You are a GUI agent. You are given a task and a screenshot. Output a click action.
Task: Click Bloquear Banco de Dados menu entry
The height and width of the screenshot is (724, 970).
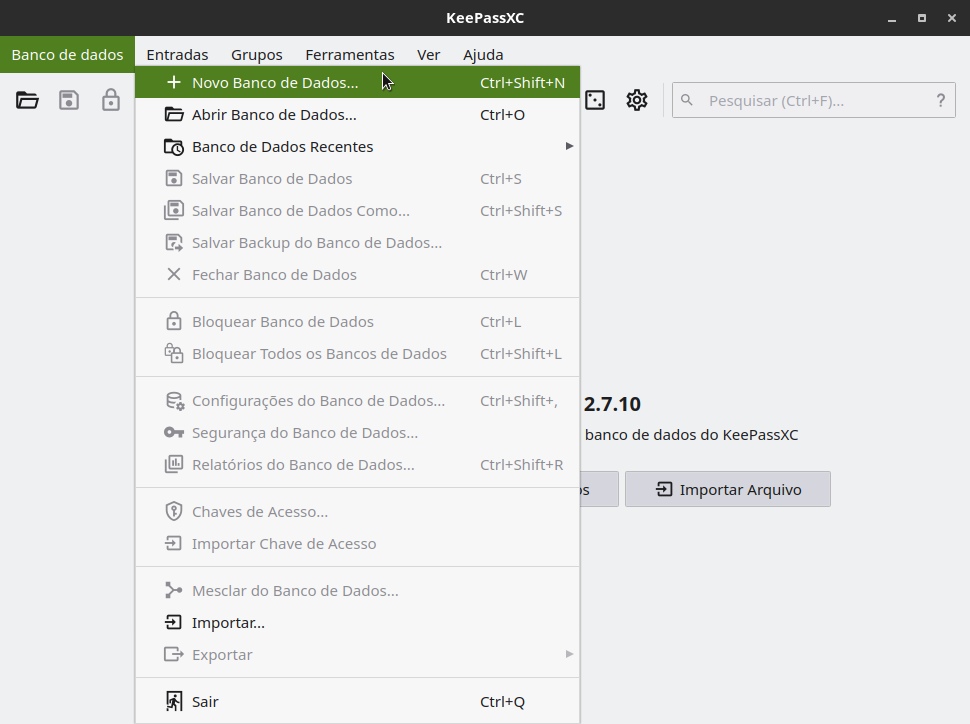coord(358,321)
